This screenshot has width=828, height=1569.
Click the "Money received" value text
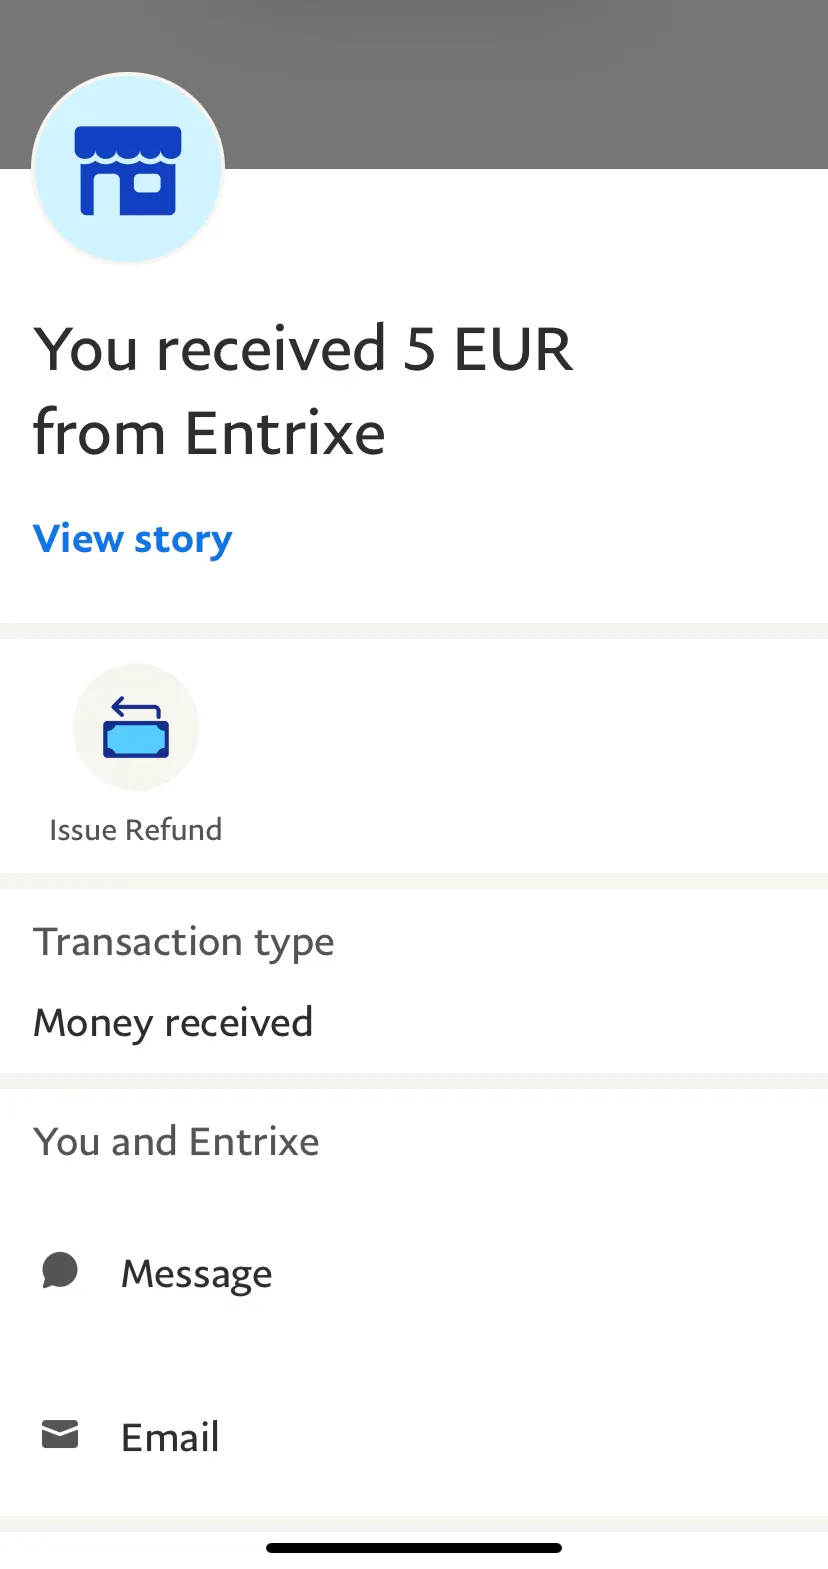click(x=173, y=1023)
